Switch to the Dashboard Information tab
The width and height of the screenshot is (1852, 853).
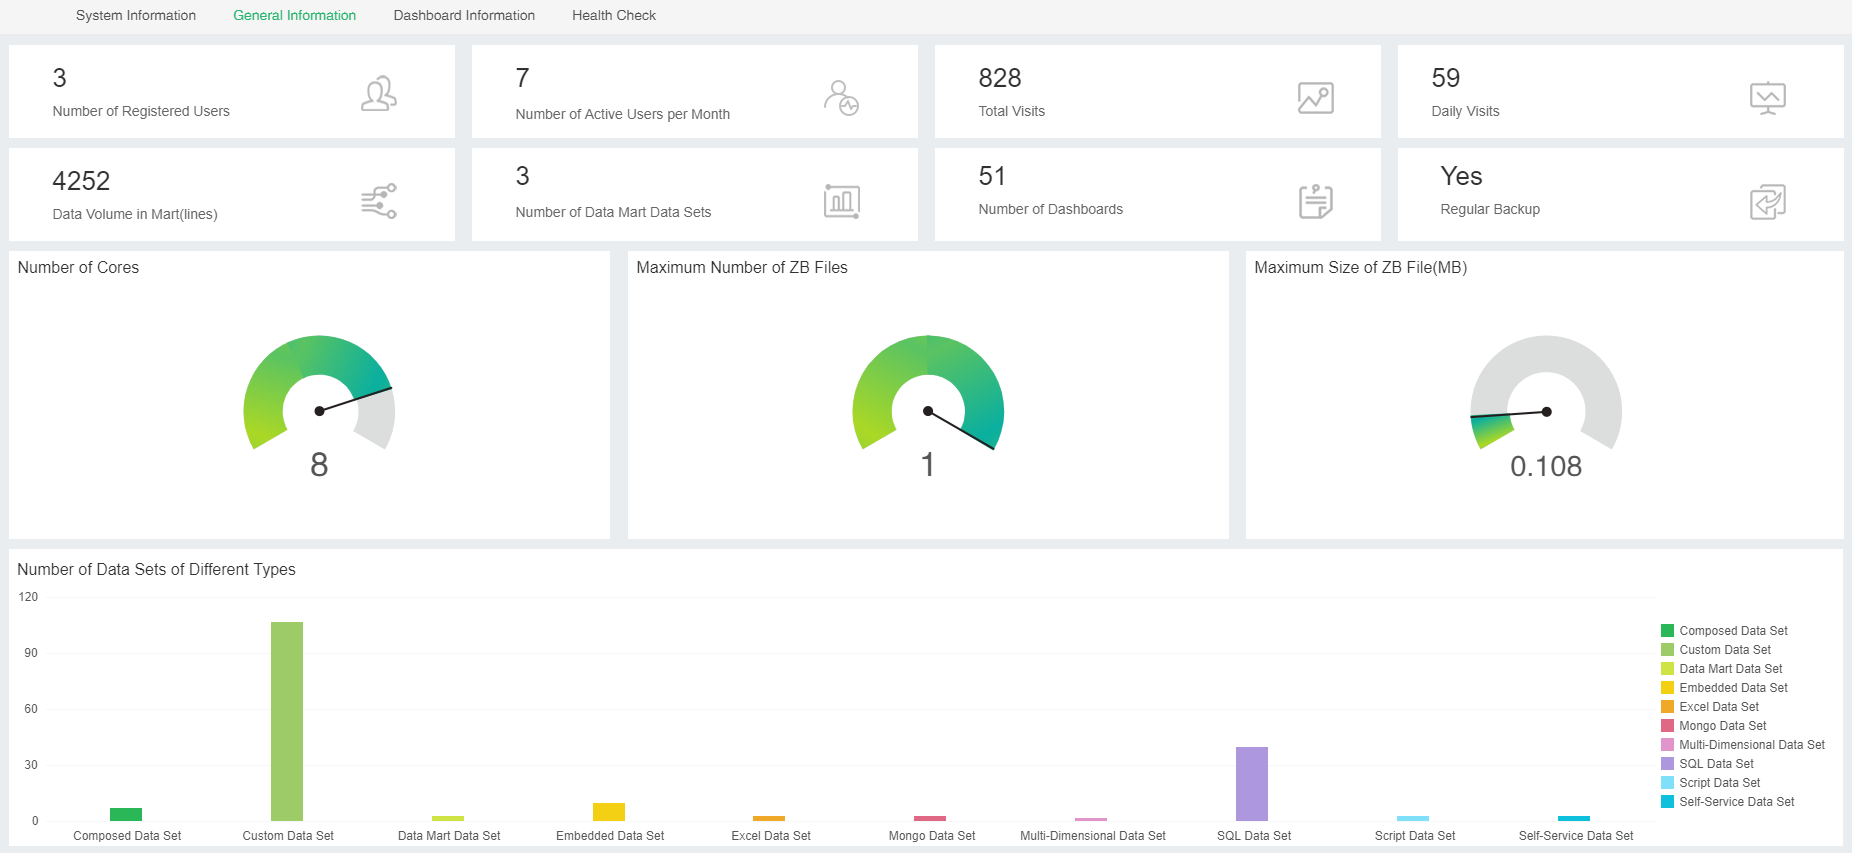click(464, 15)
